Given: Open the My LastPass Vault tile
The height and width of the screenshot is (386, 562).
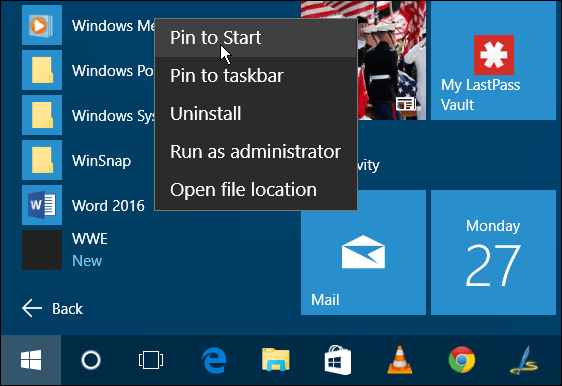Looking at the screenshot, I should click(x=493, y=60).
